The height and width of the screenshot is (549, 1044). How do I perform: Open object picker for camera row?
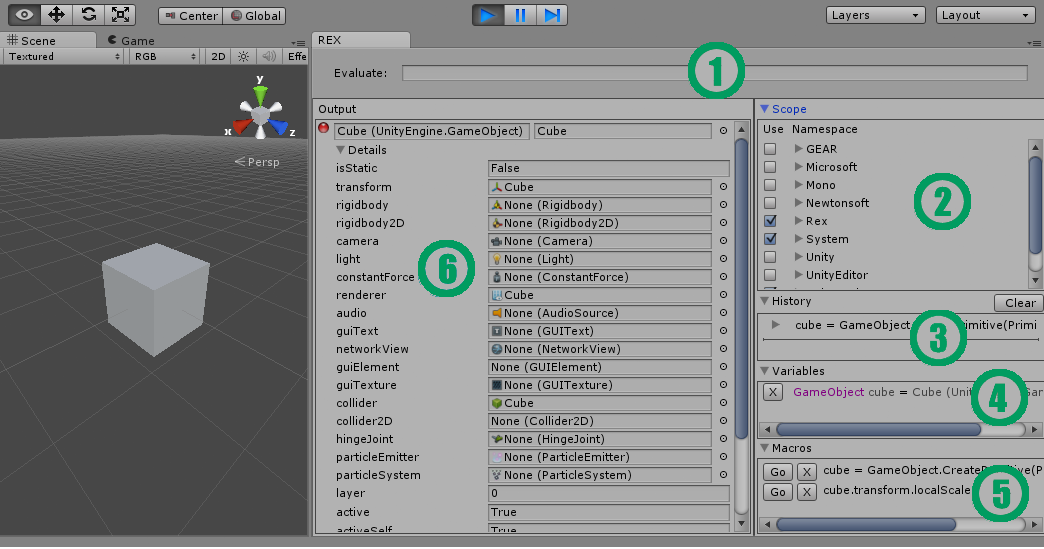(723, 241)
